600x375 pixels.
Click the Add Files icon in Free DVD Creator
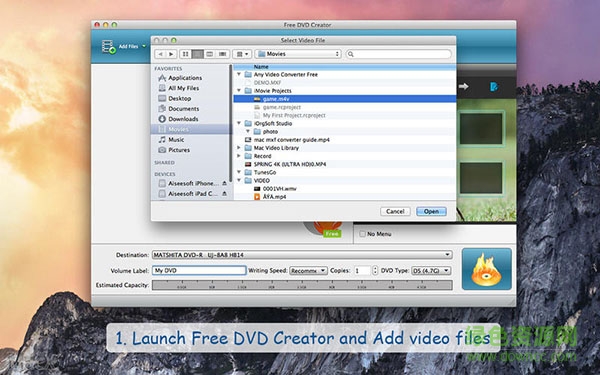pos(109,47)
